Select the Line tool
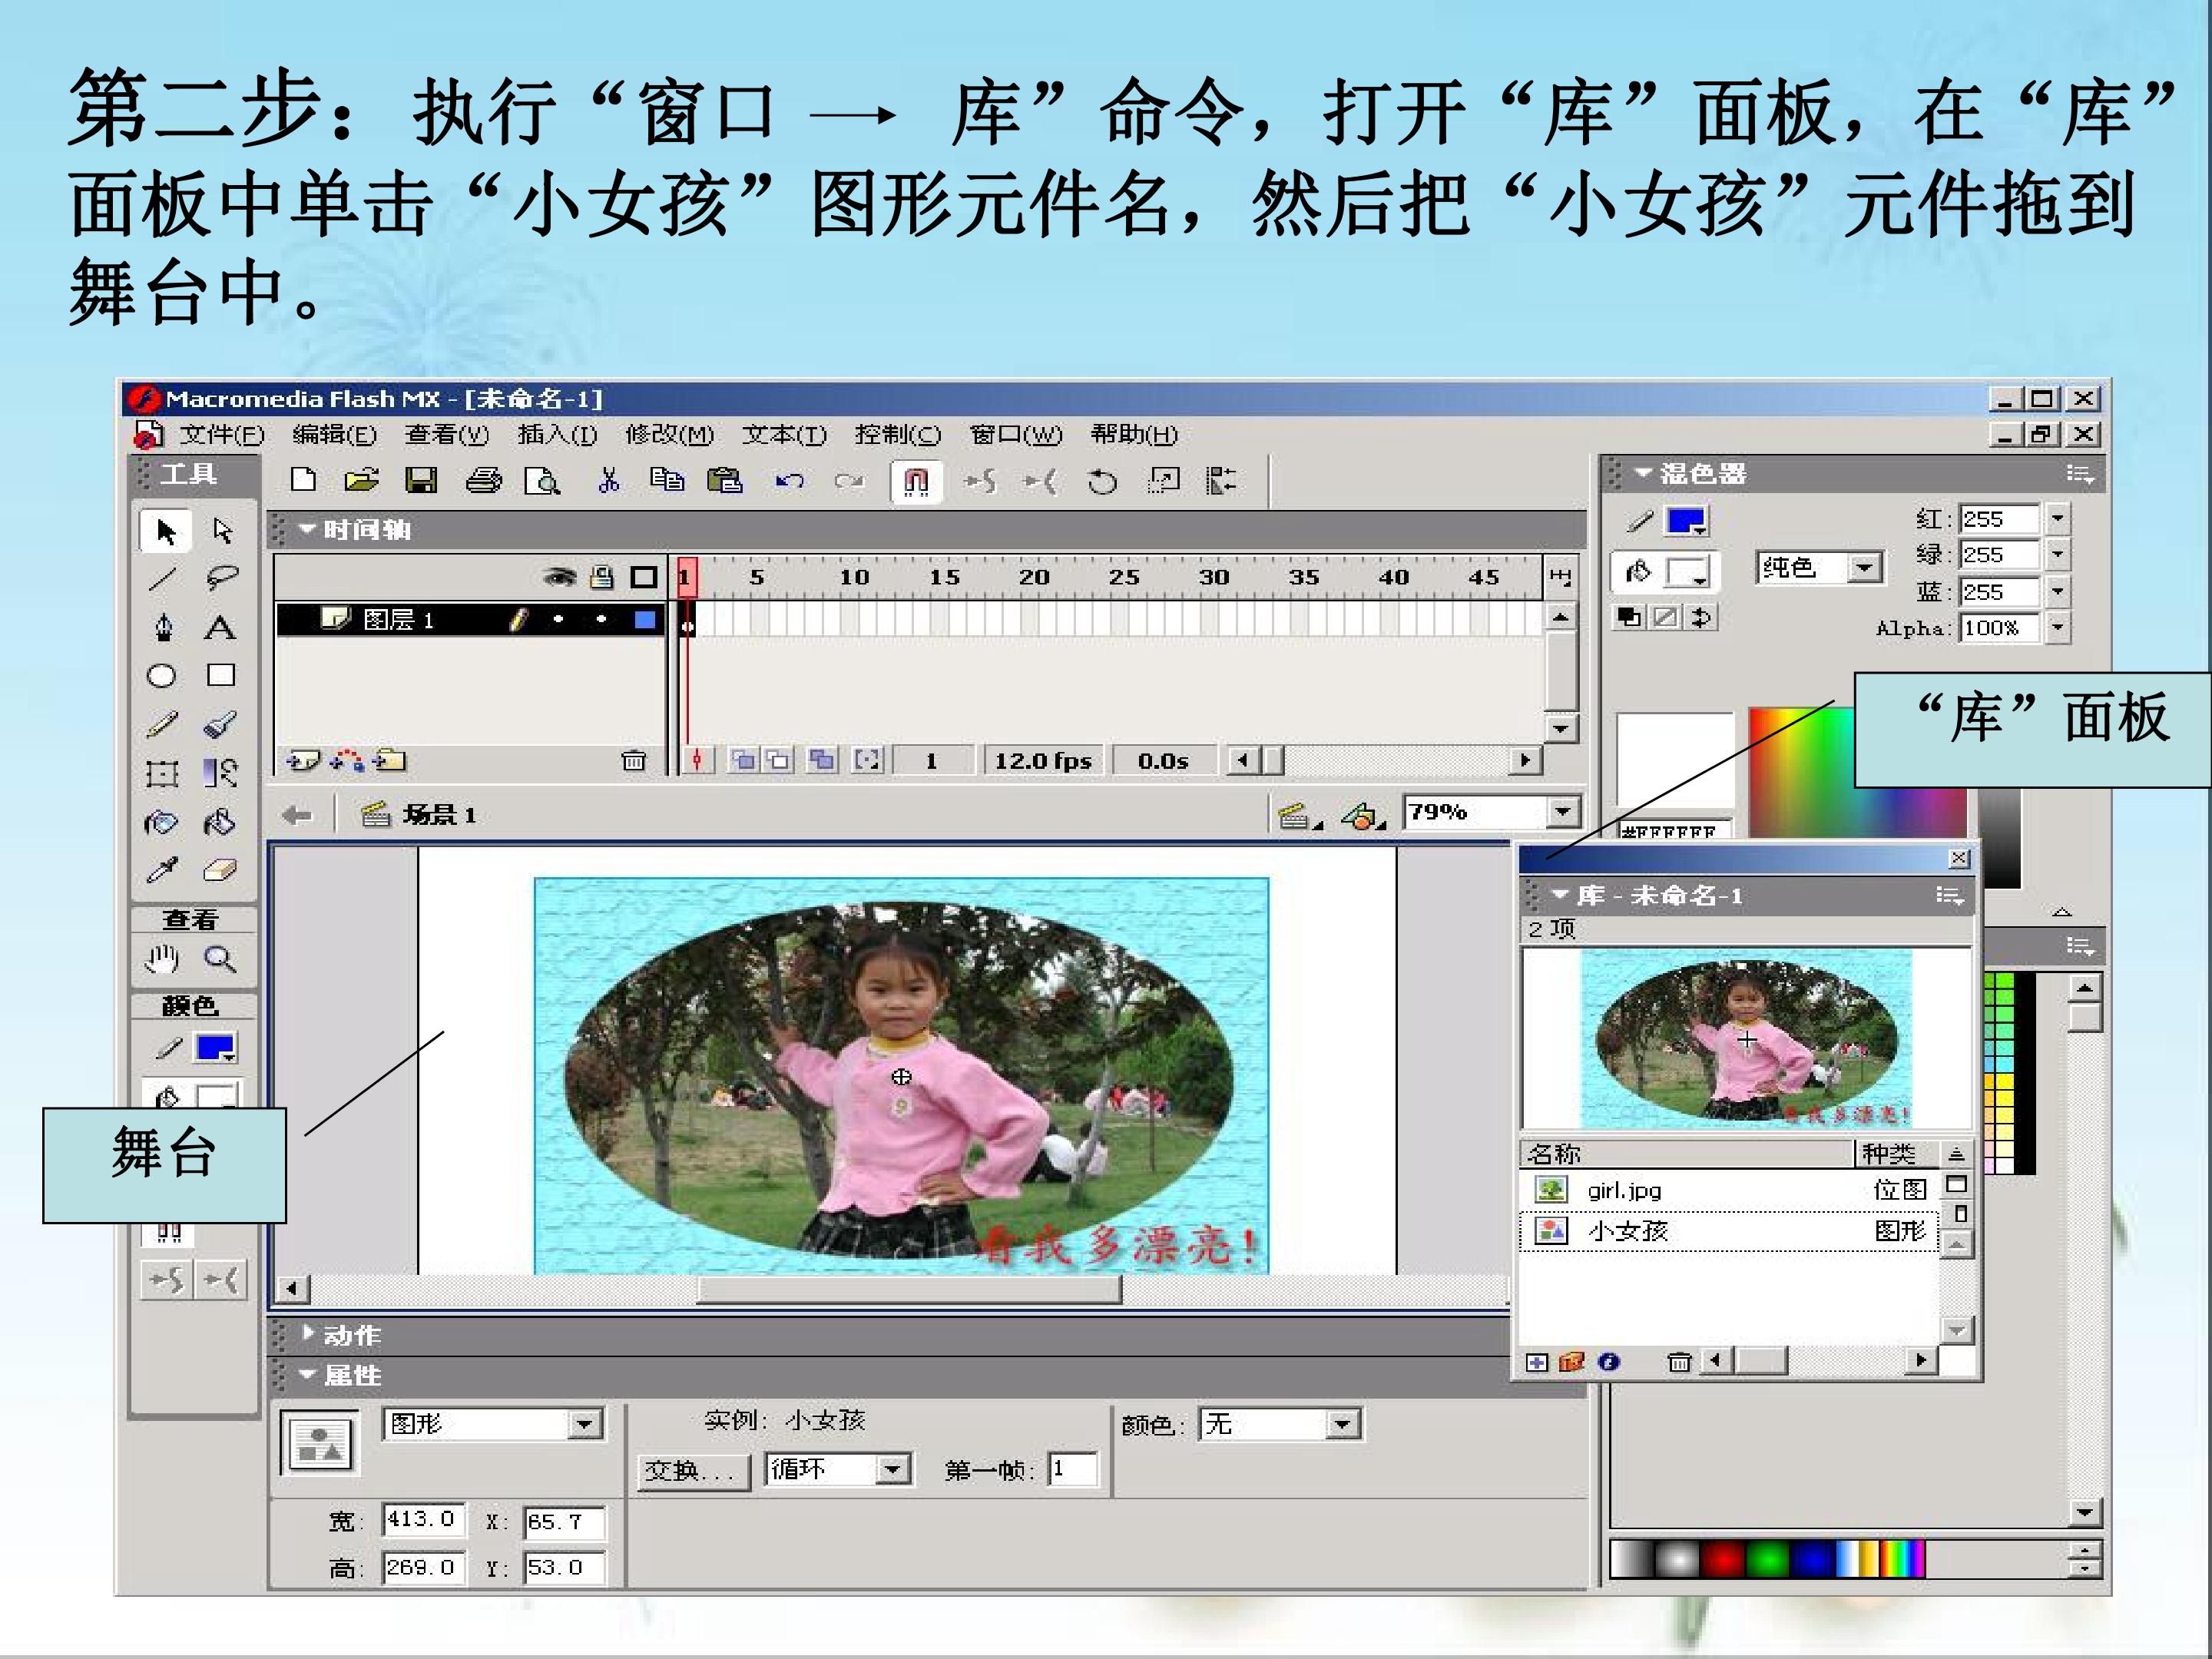 [x=163, y=578]
